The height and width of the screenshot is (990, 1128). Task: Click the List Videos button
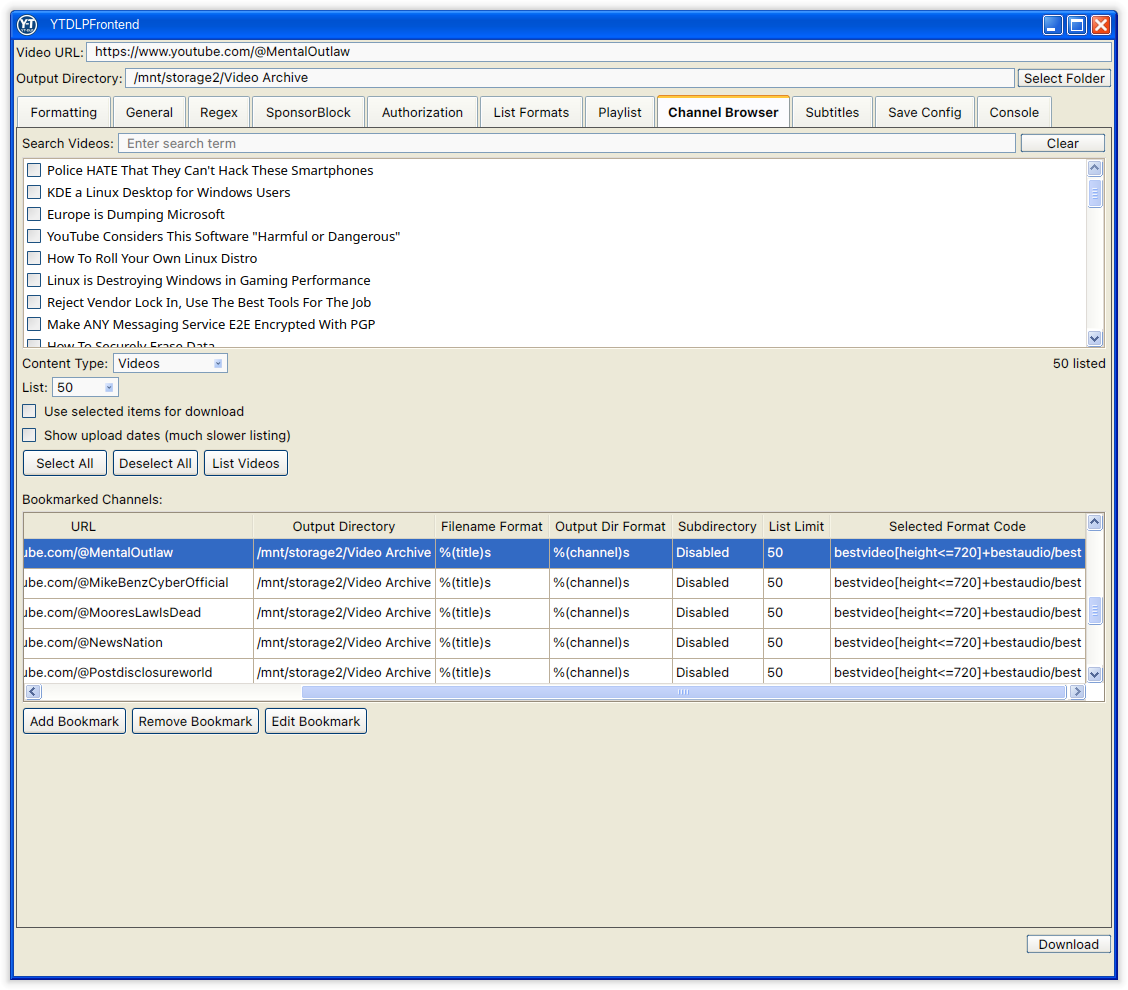(x=246, y=463)
